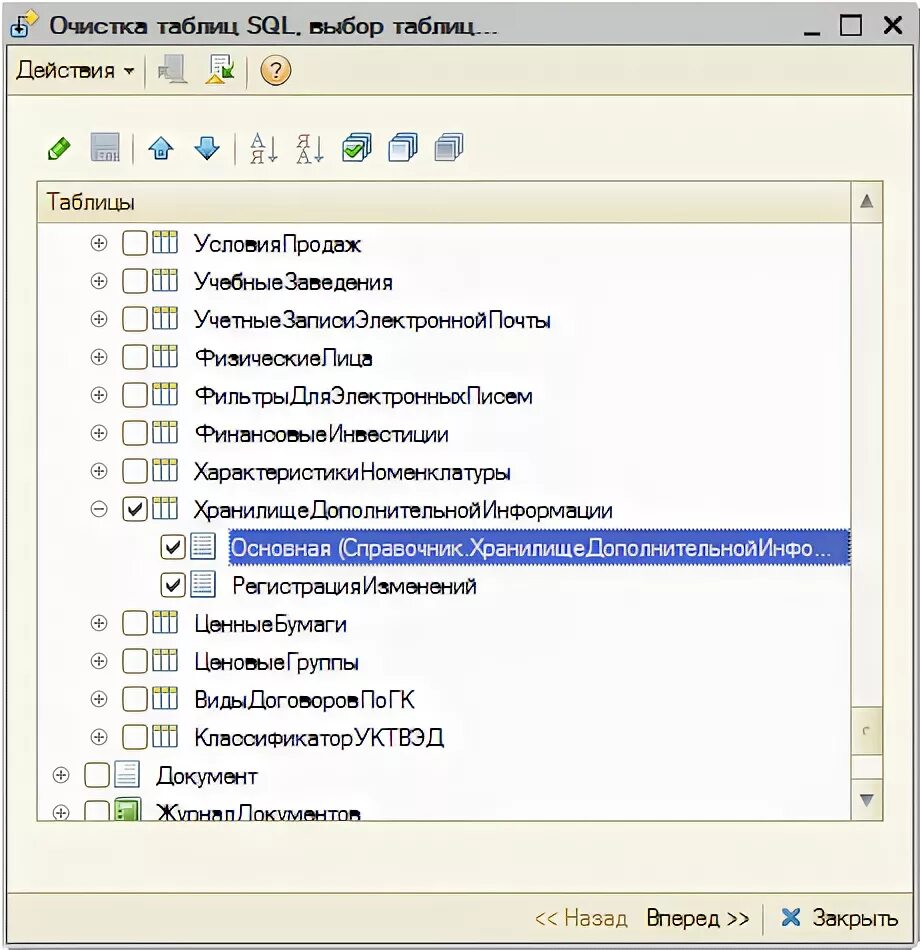Click the green pencil edit icon

(x=59, y=148)
